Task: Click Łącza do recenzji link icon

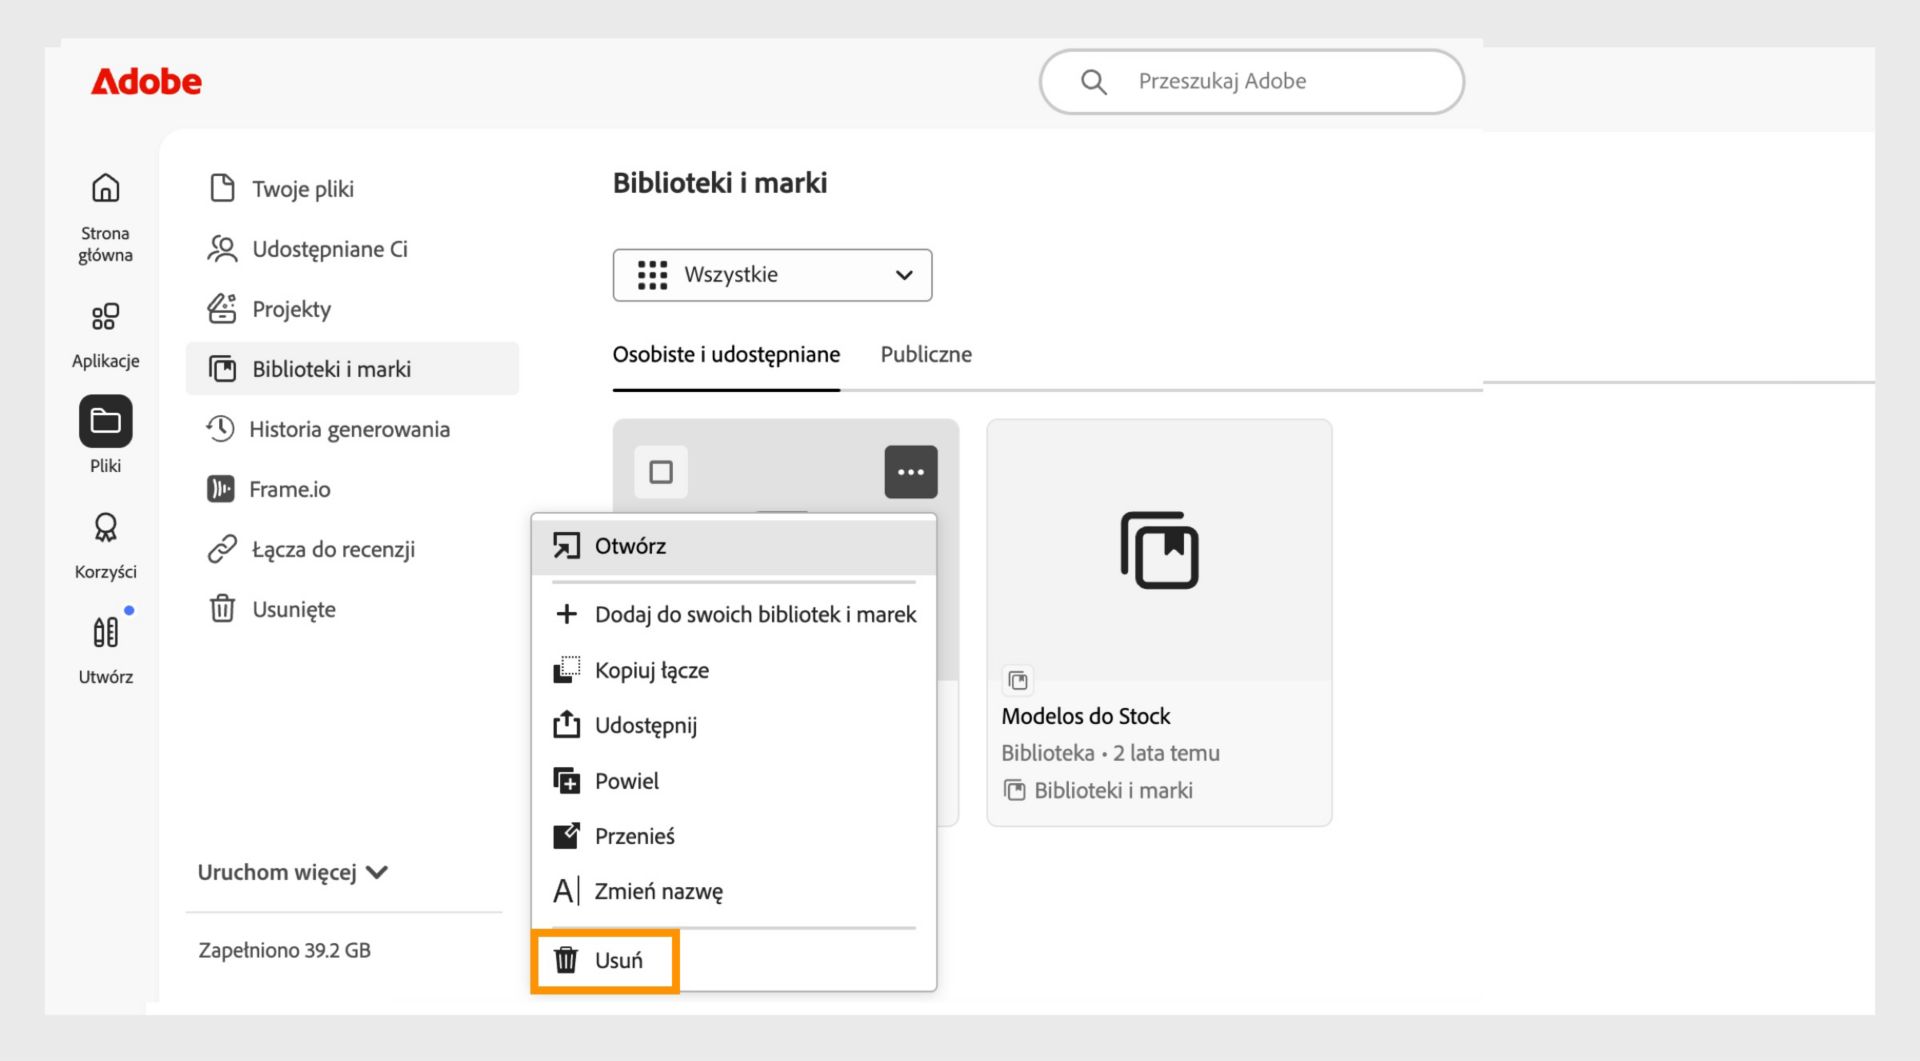Action: tap(222, 549)
